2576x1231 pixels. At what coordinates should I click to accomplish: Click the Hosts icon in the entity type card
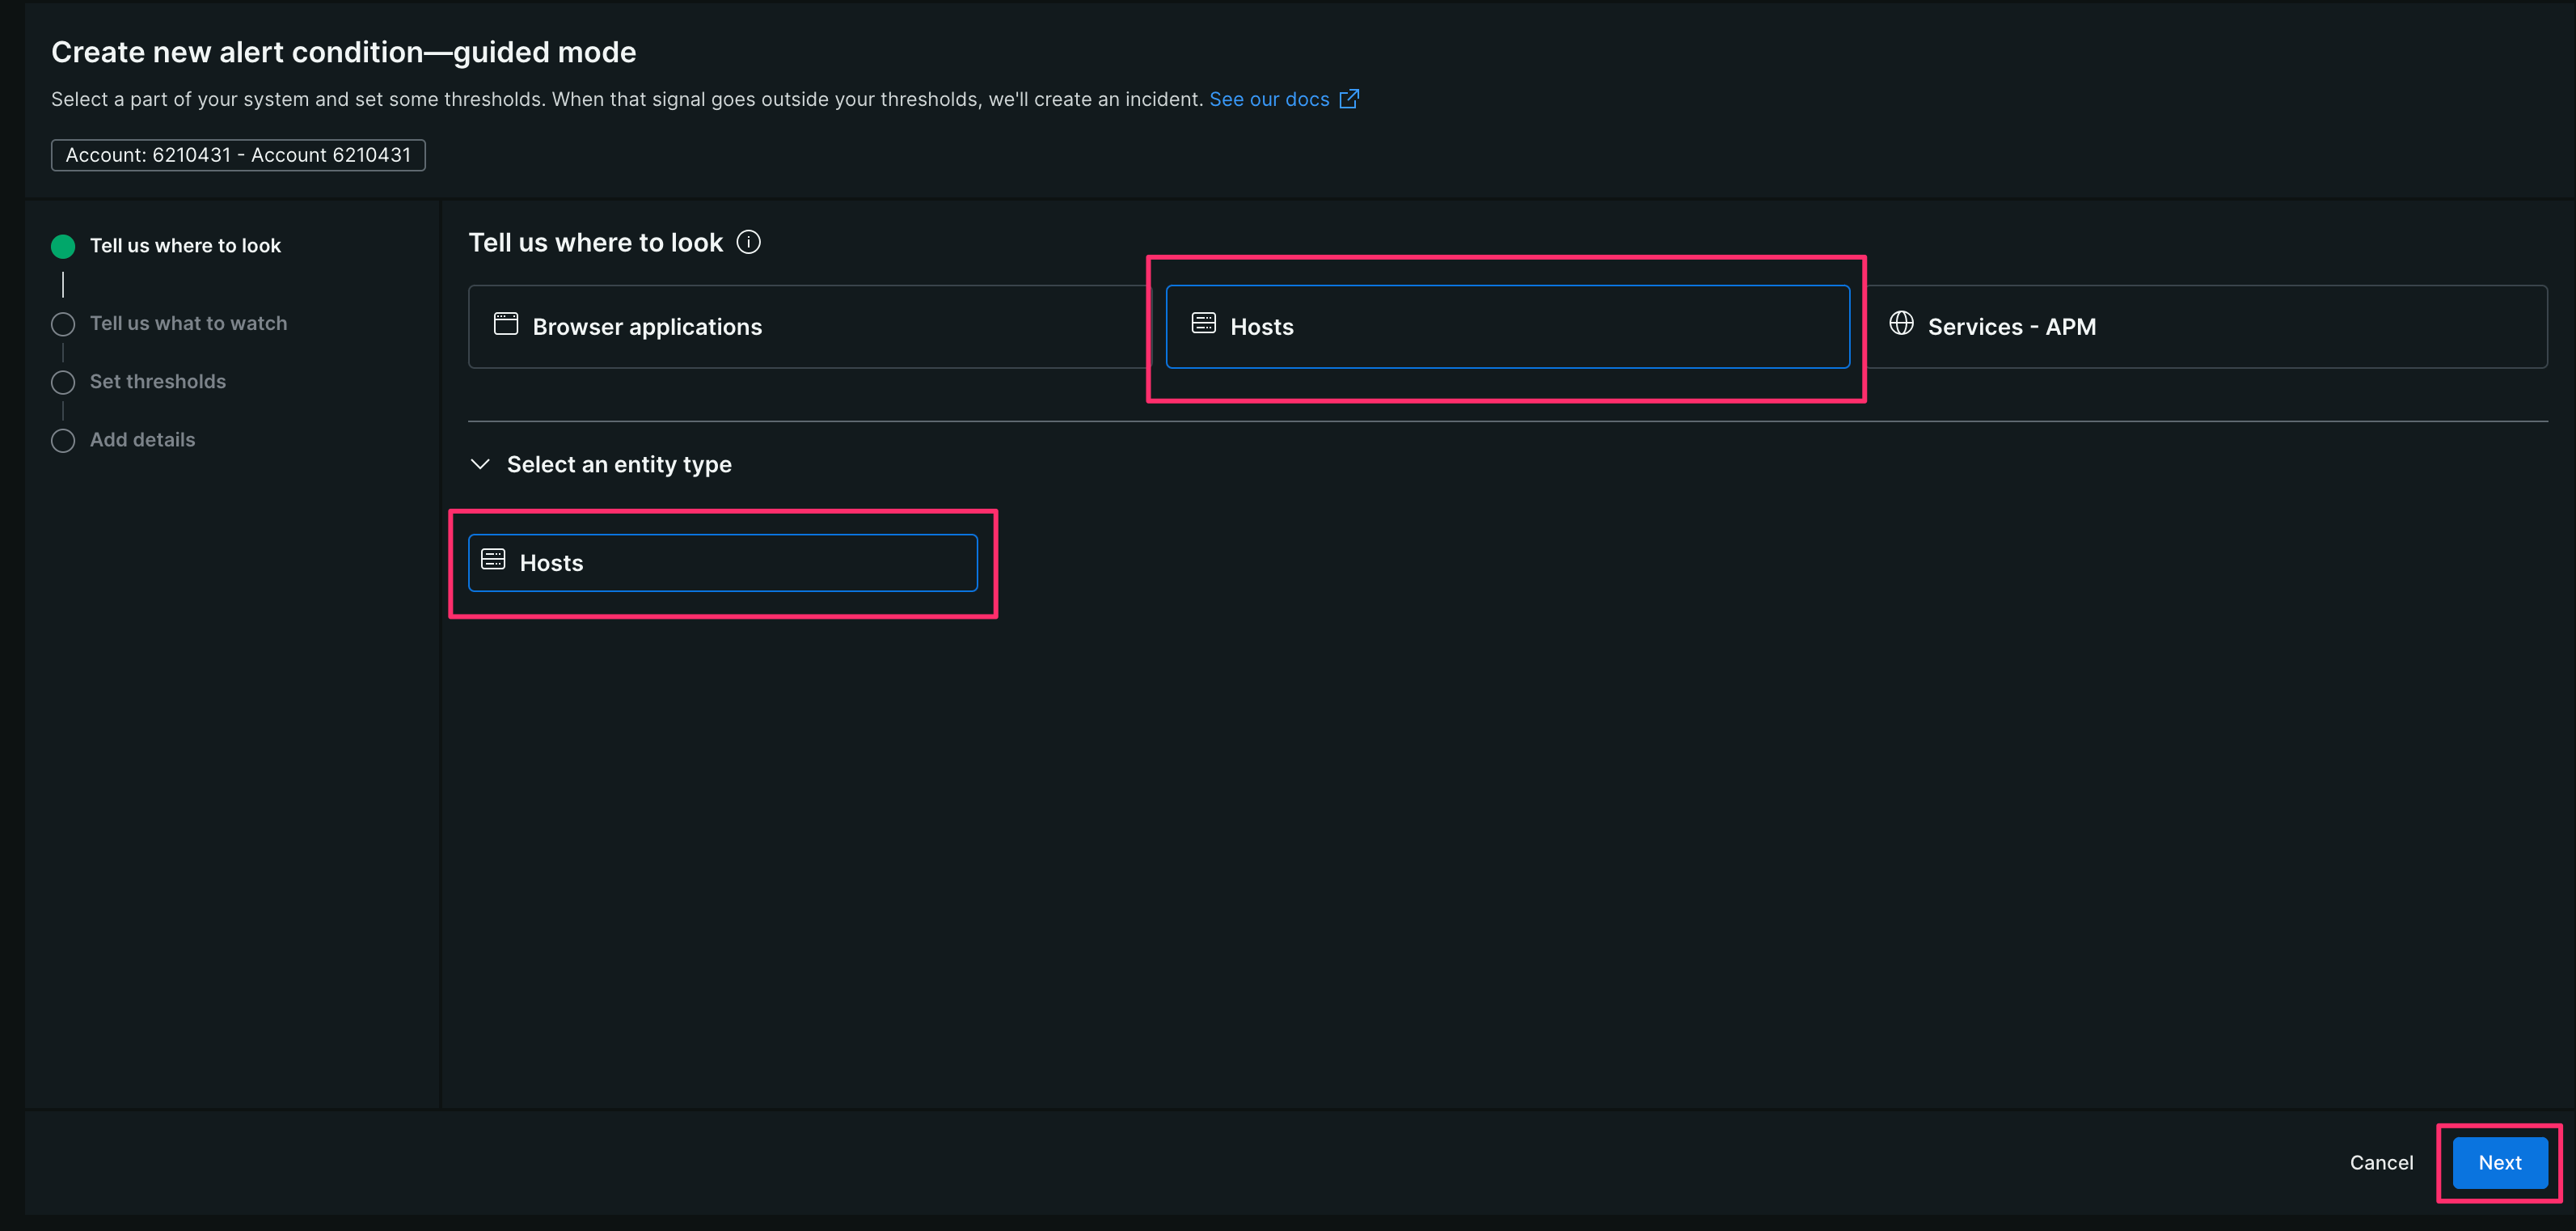pos(493,560)
